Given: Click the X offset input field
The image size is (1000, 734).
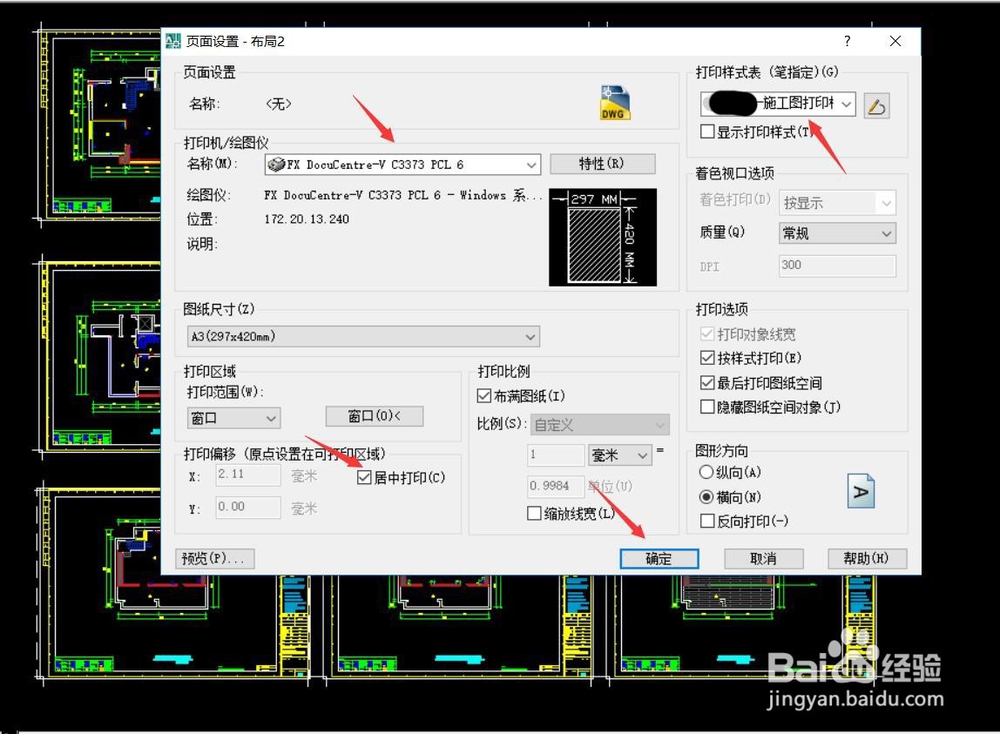Looking at the screenshot, I should coord(247,474).
